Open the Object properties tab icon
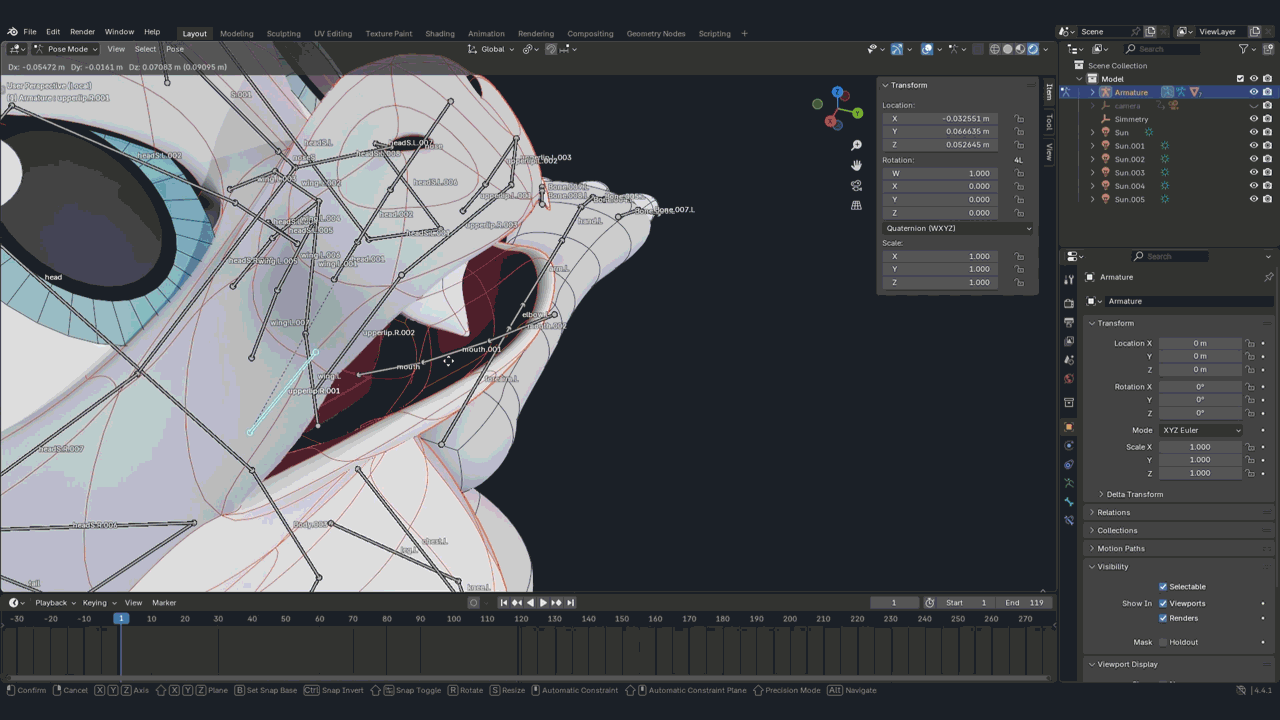This screenshot has height=720, width=1280. [1069, 427]
